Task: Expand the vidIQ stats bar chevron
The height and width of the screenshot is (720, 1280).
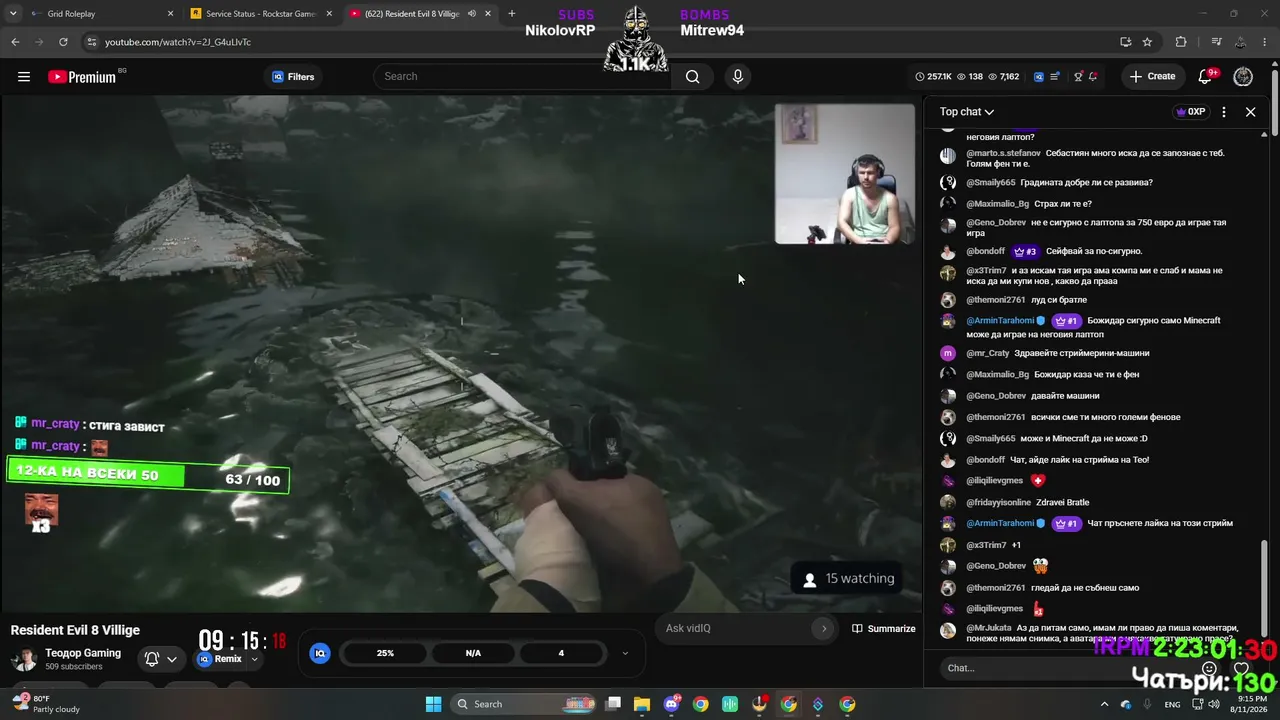Action: (625, 653)
